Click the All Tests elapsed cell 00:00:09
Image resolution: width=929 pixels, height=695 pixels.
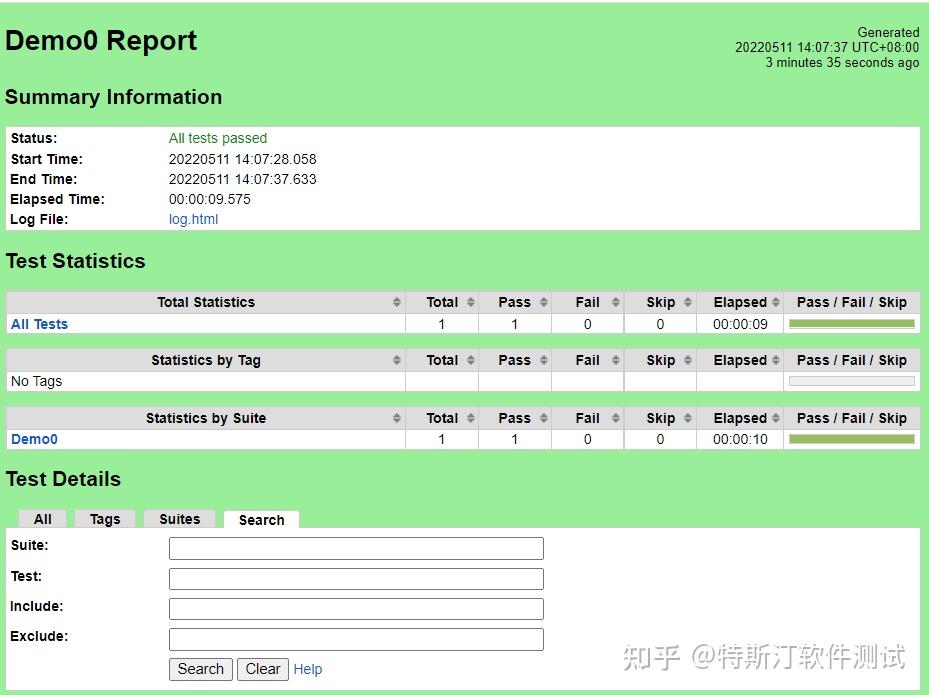coord(740,324)
